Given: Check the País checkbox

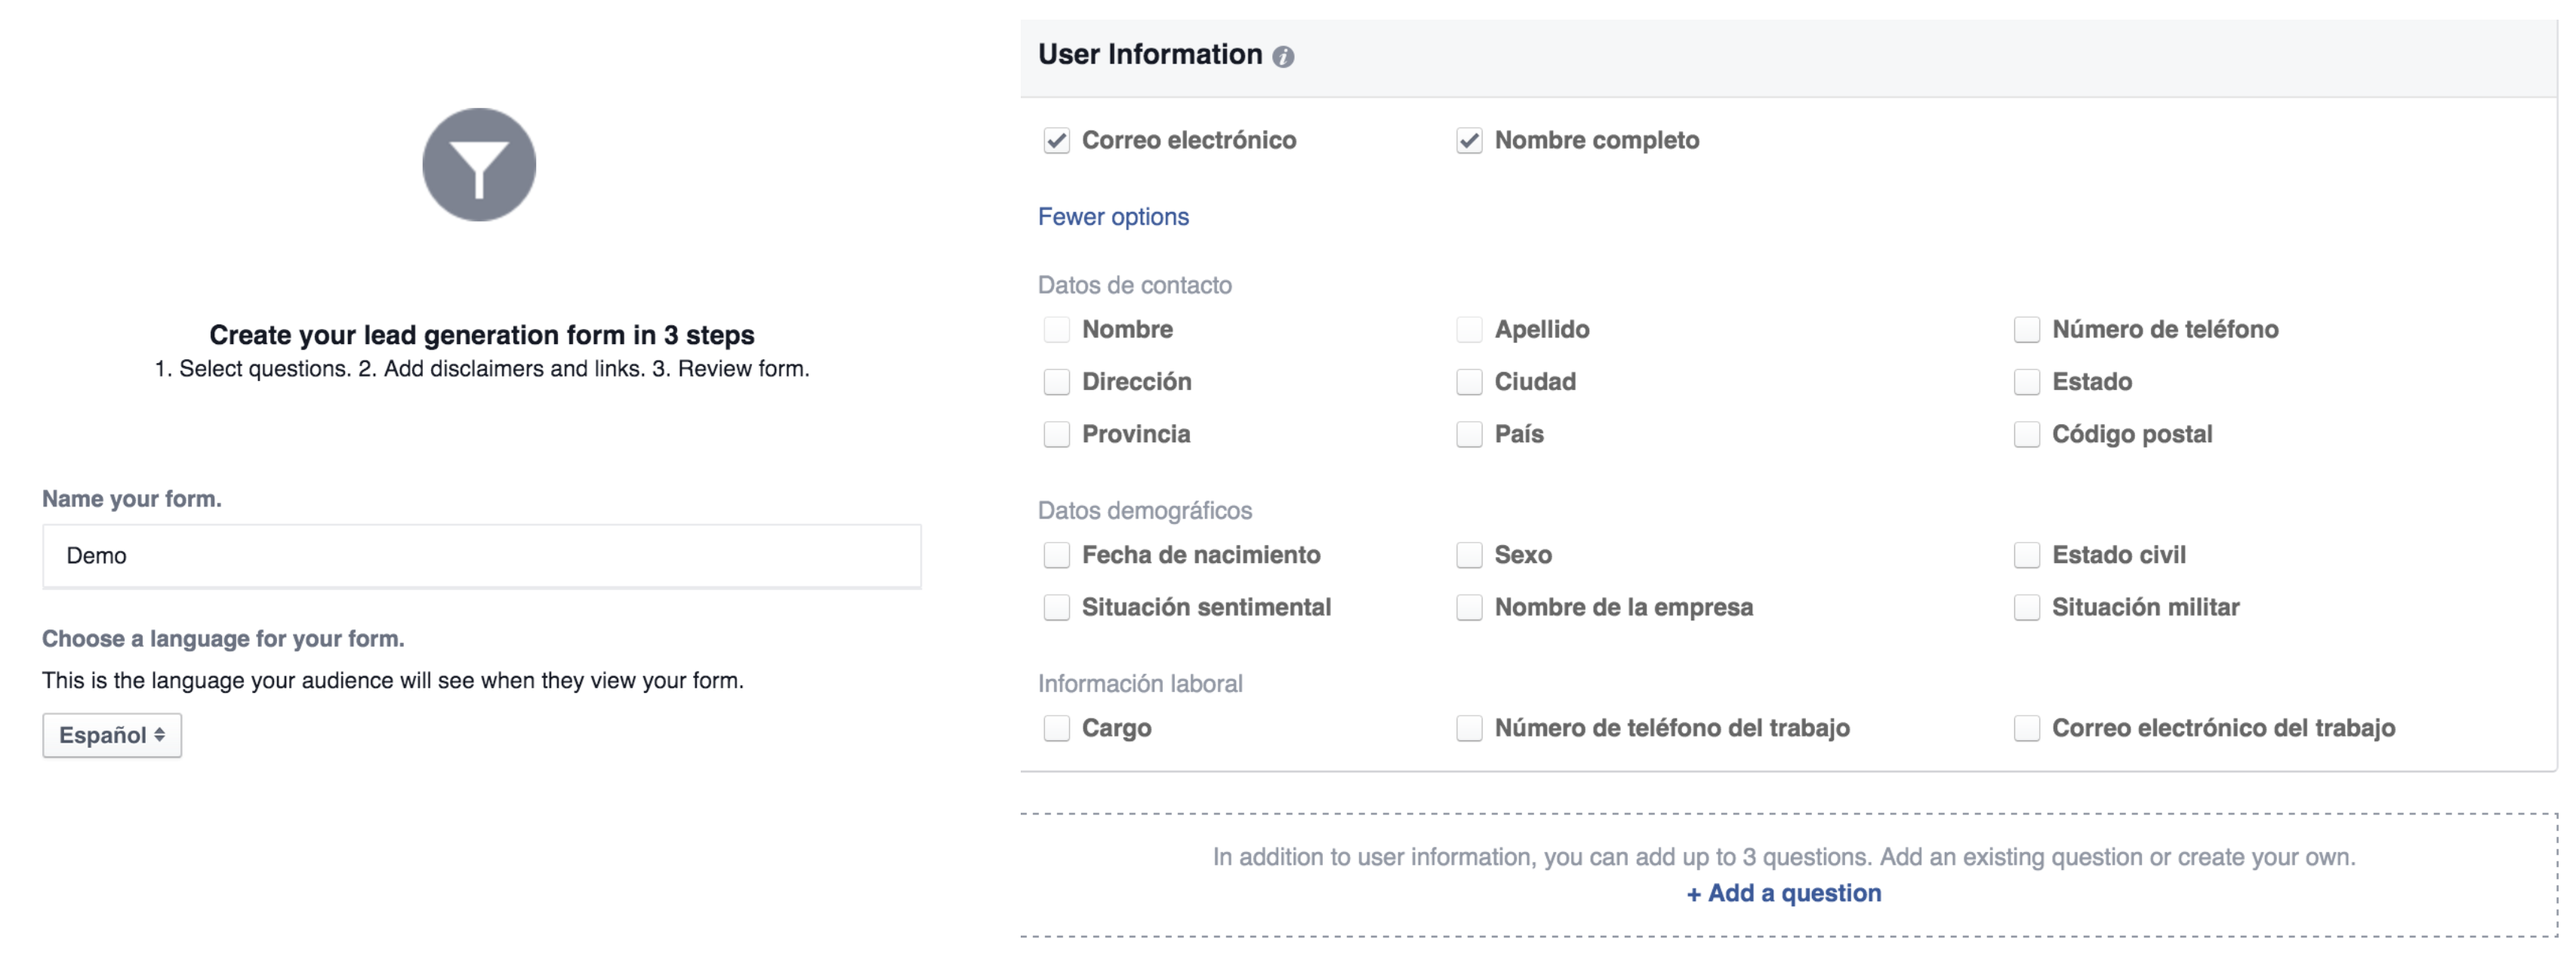Looking at the screenshot, I should (x=1469, y=434).
